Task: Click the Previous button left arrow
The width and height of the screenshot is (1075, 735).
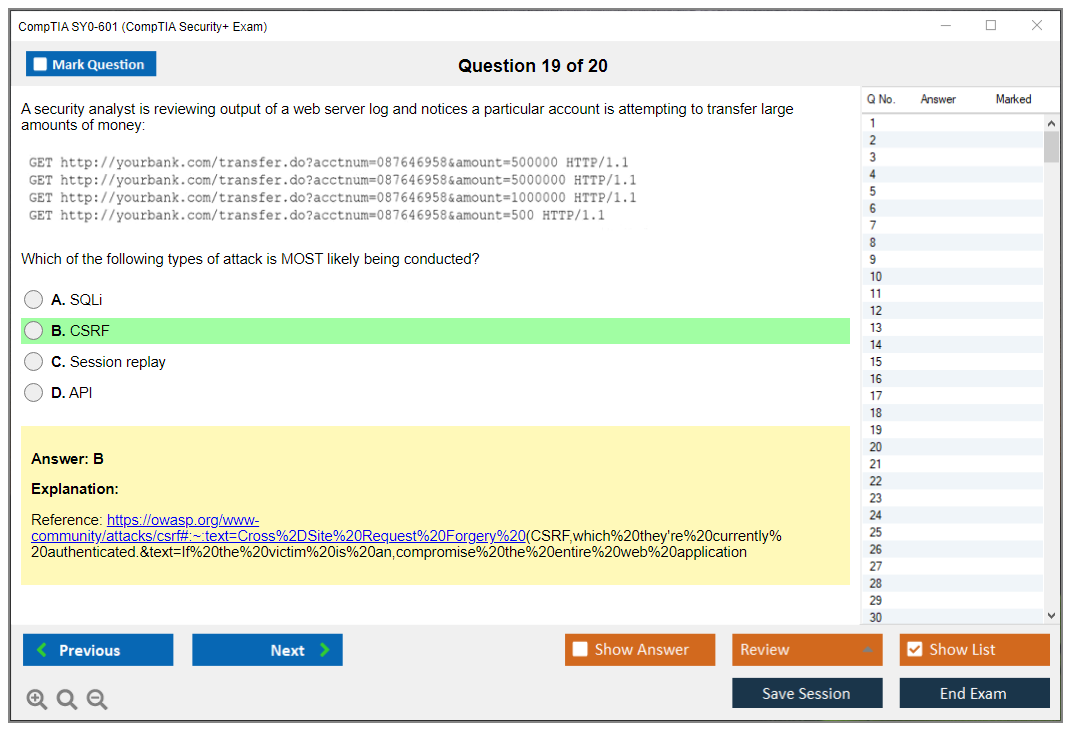Action: click(x=42, y=650)
